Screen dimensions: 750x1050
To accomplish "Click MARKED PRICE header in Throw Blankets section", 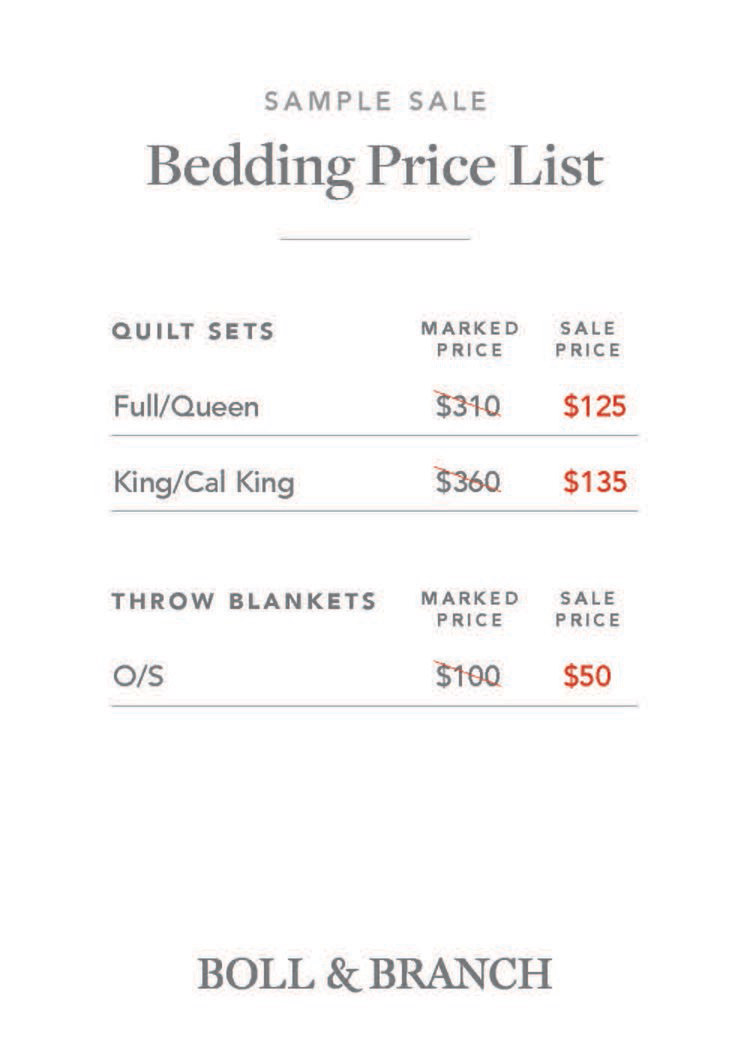I will point(470,609).
